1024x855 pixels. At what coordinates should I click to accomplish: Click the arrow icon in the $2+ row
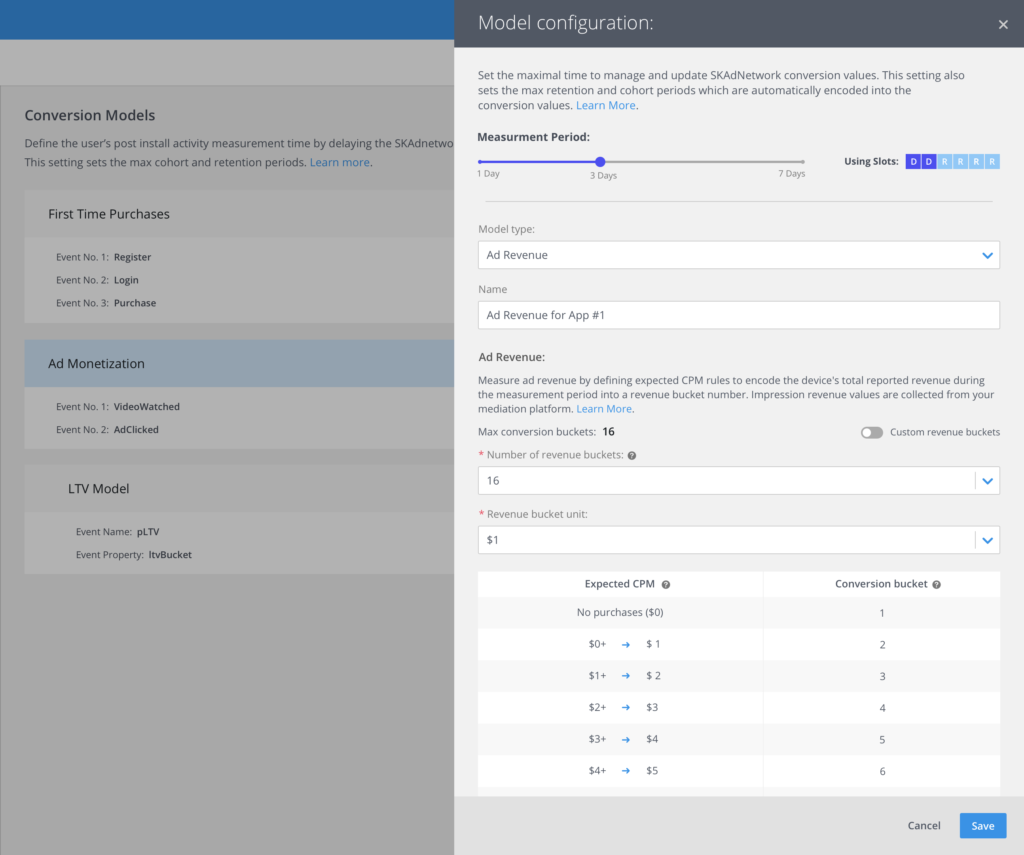coord(626,707)
